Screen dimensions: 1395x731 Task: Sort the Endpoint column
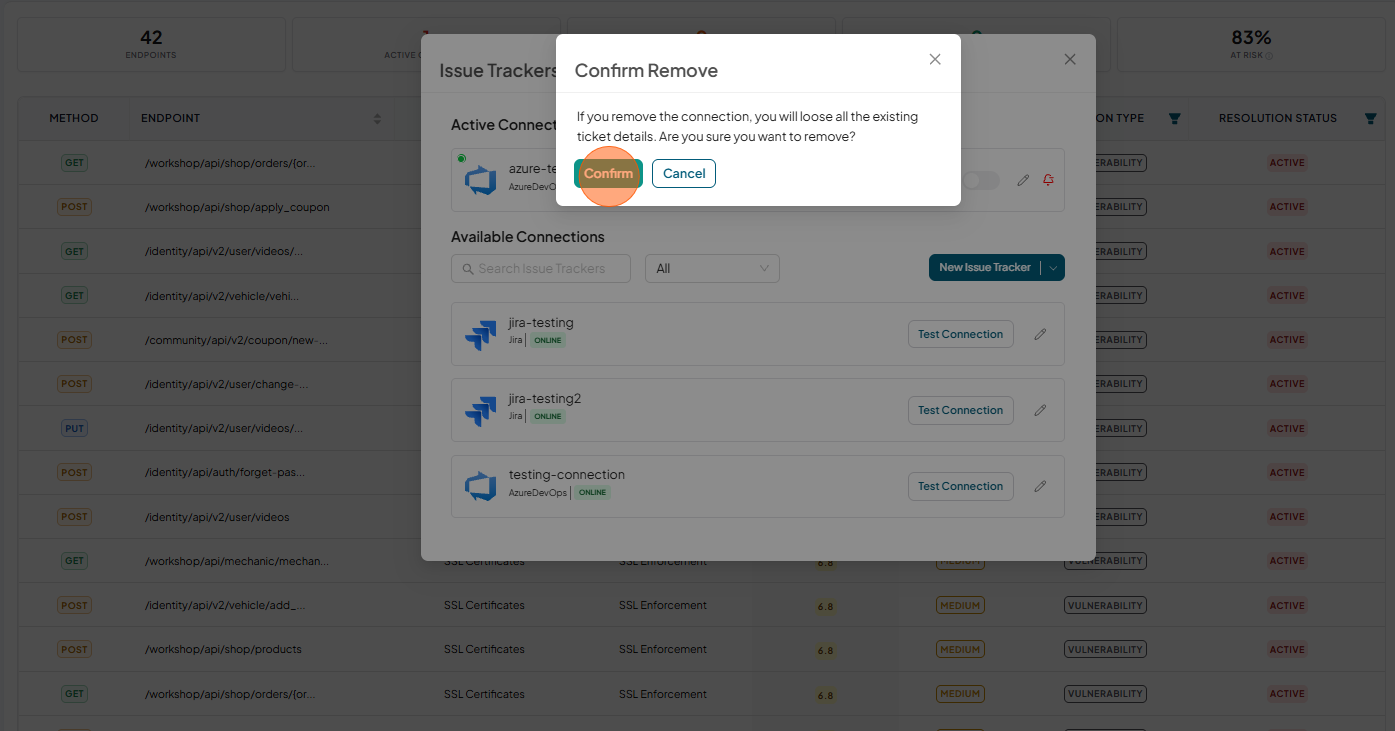377,118
